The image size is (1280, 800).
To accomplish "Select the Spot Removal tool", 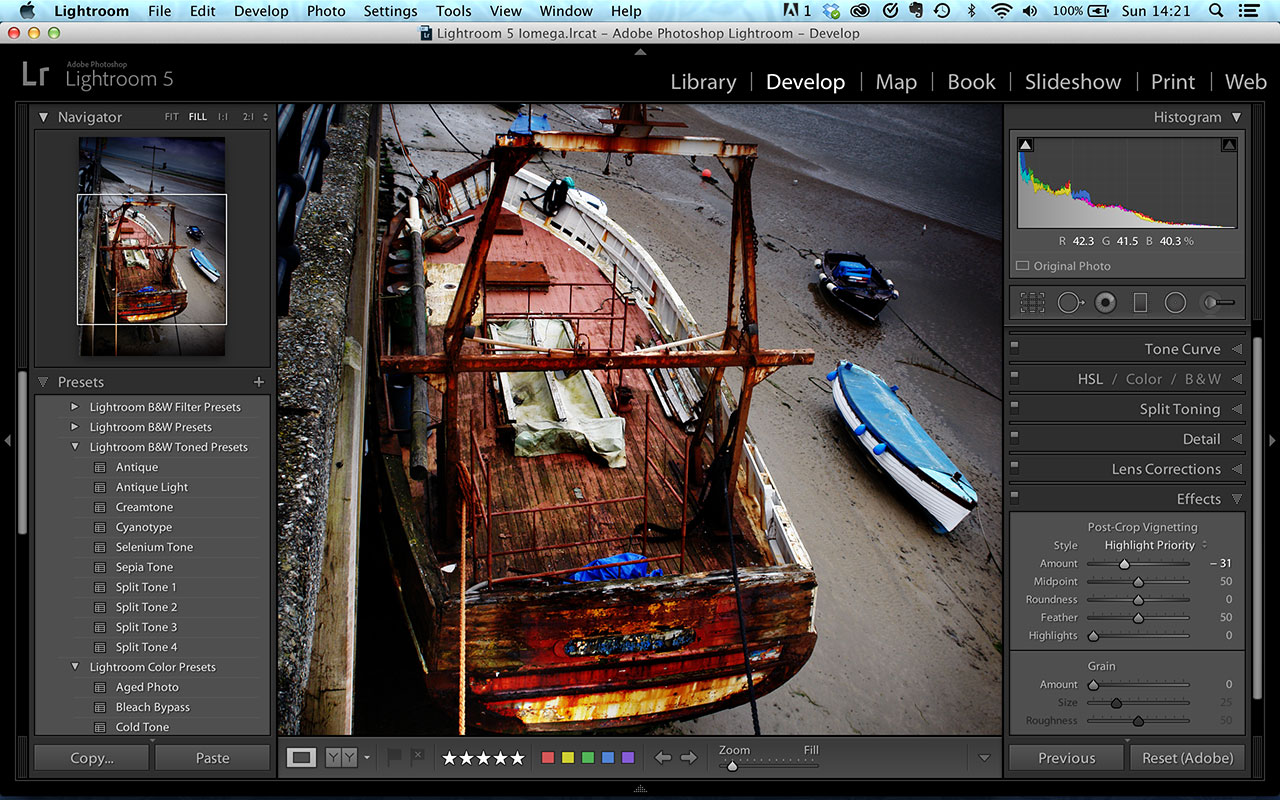I will coord(1069,302).
